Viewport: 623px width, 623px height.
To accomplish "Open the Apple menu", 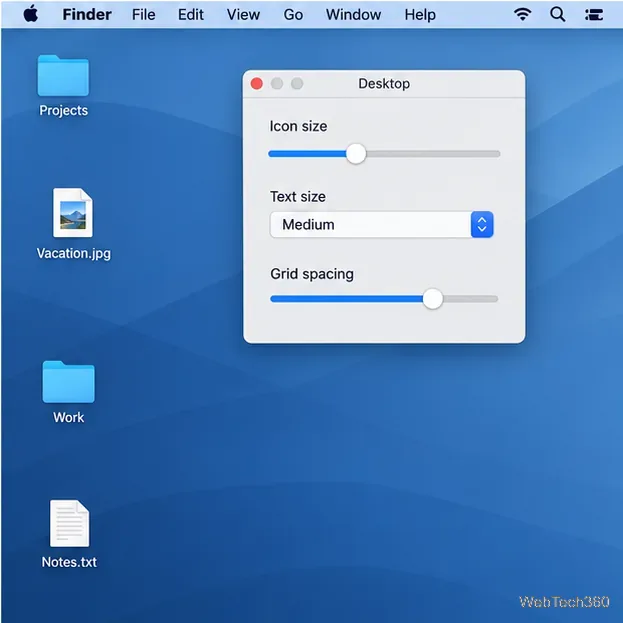I will click(31, 15).
